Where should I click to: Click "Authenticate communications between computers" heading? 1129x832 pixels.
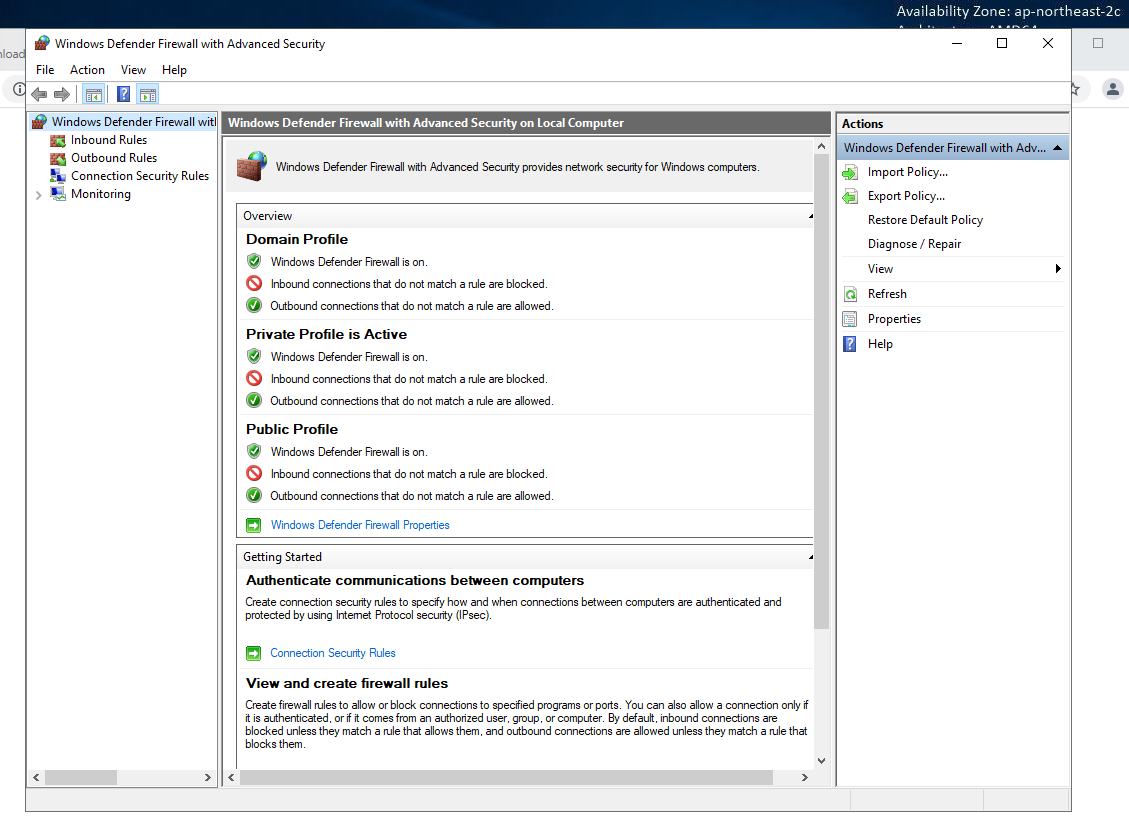click(x=415, y=581)
